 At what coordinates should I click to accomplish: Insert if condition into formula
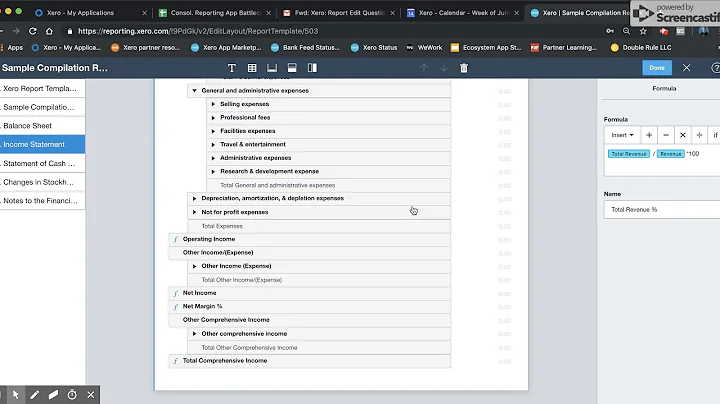click(715, 135)
